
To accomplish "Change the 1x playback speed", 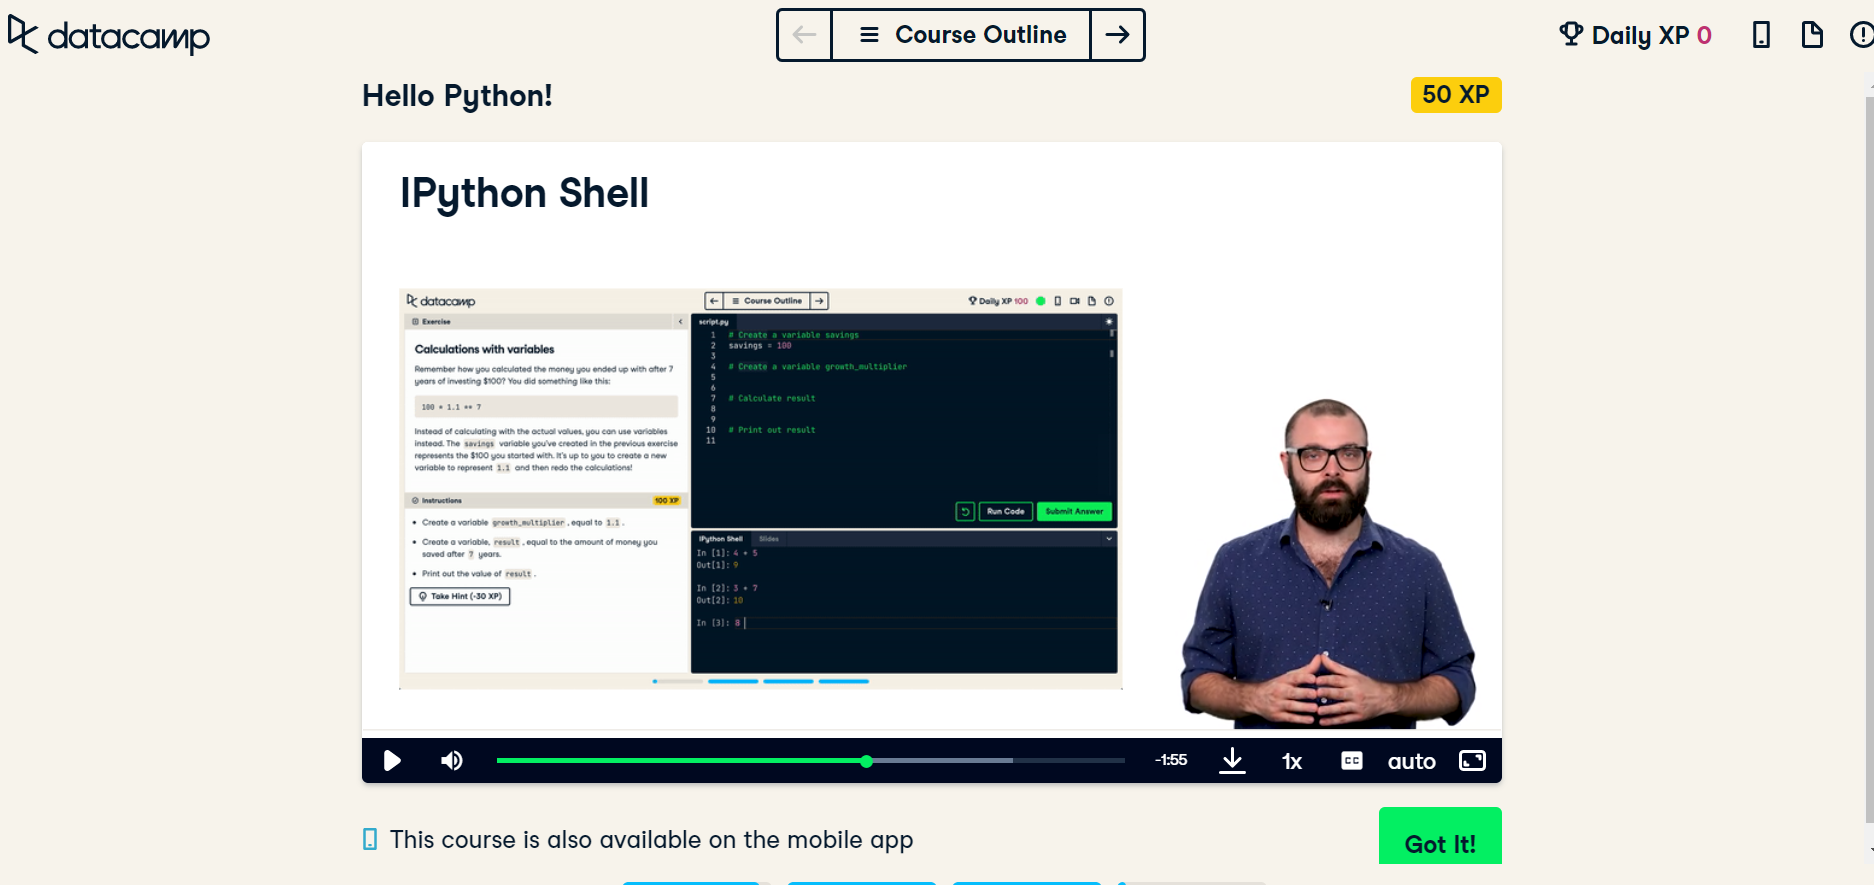I will coord(1292,762).
